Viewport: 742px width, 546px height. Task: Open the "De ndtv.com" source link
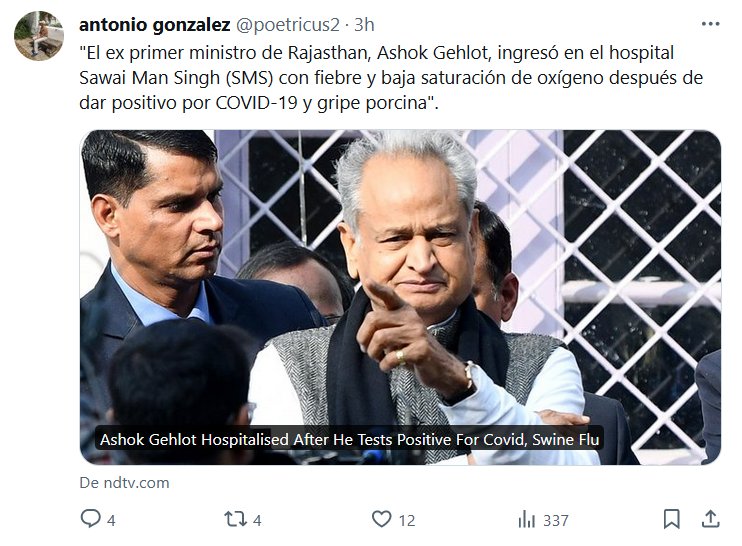click(x=124, y=483)
